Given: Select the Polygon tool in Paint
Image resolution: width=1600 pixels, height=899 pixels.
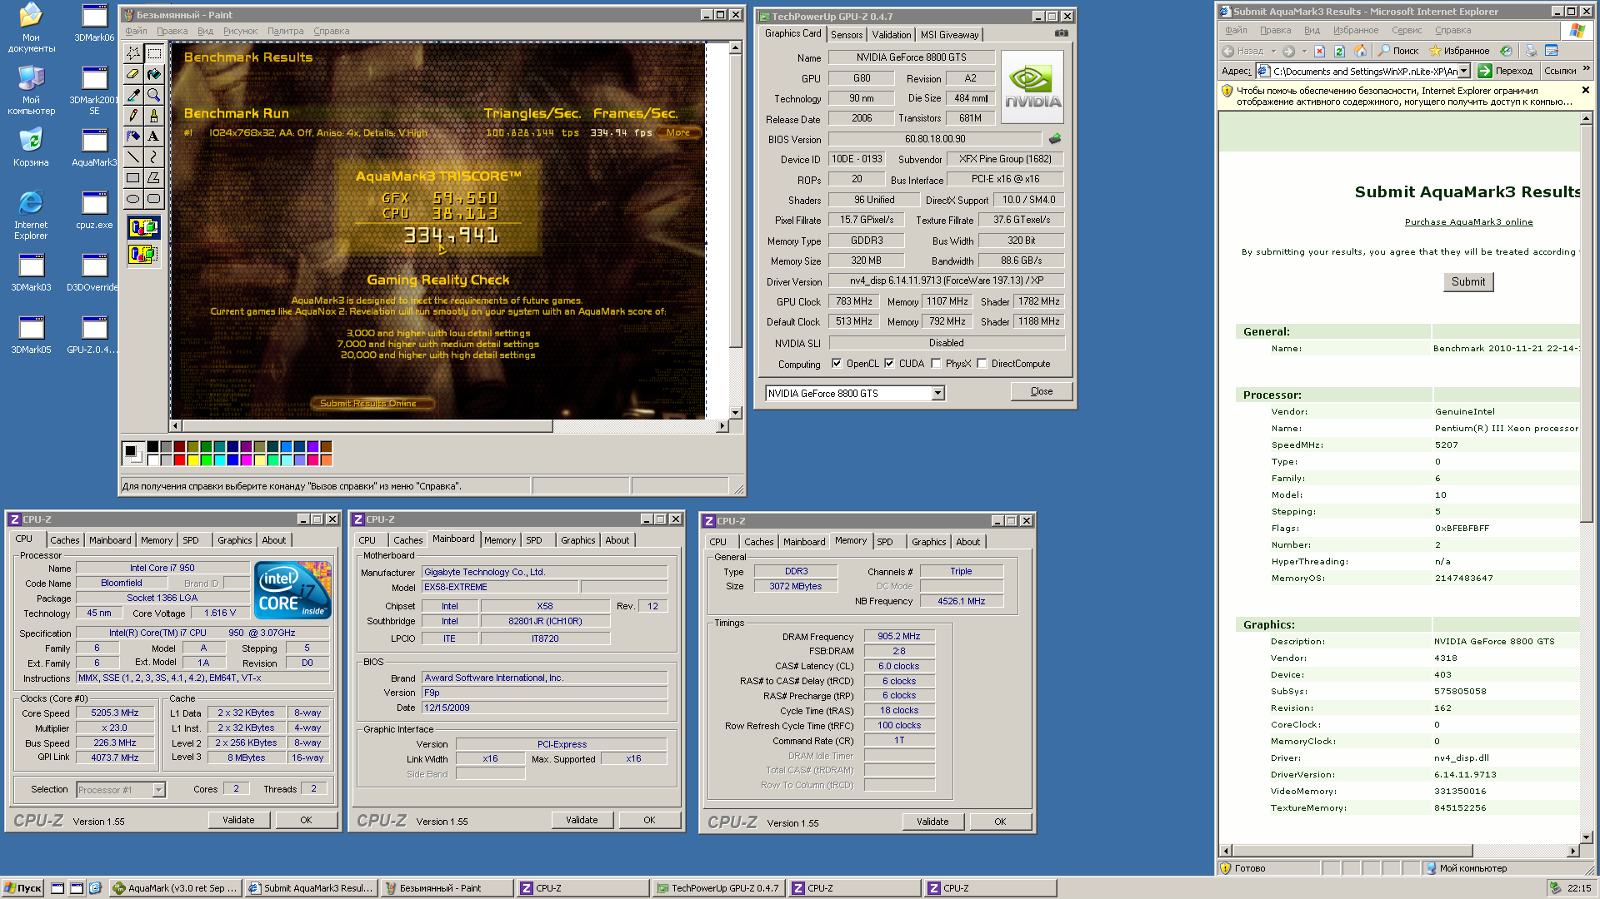Looking at the screenshot, I should pyautogui.click(x=154, y=178).
